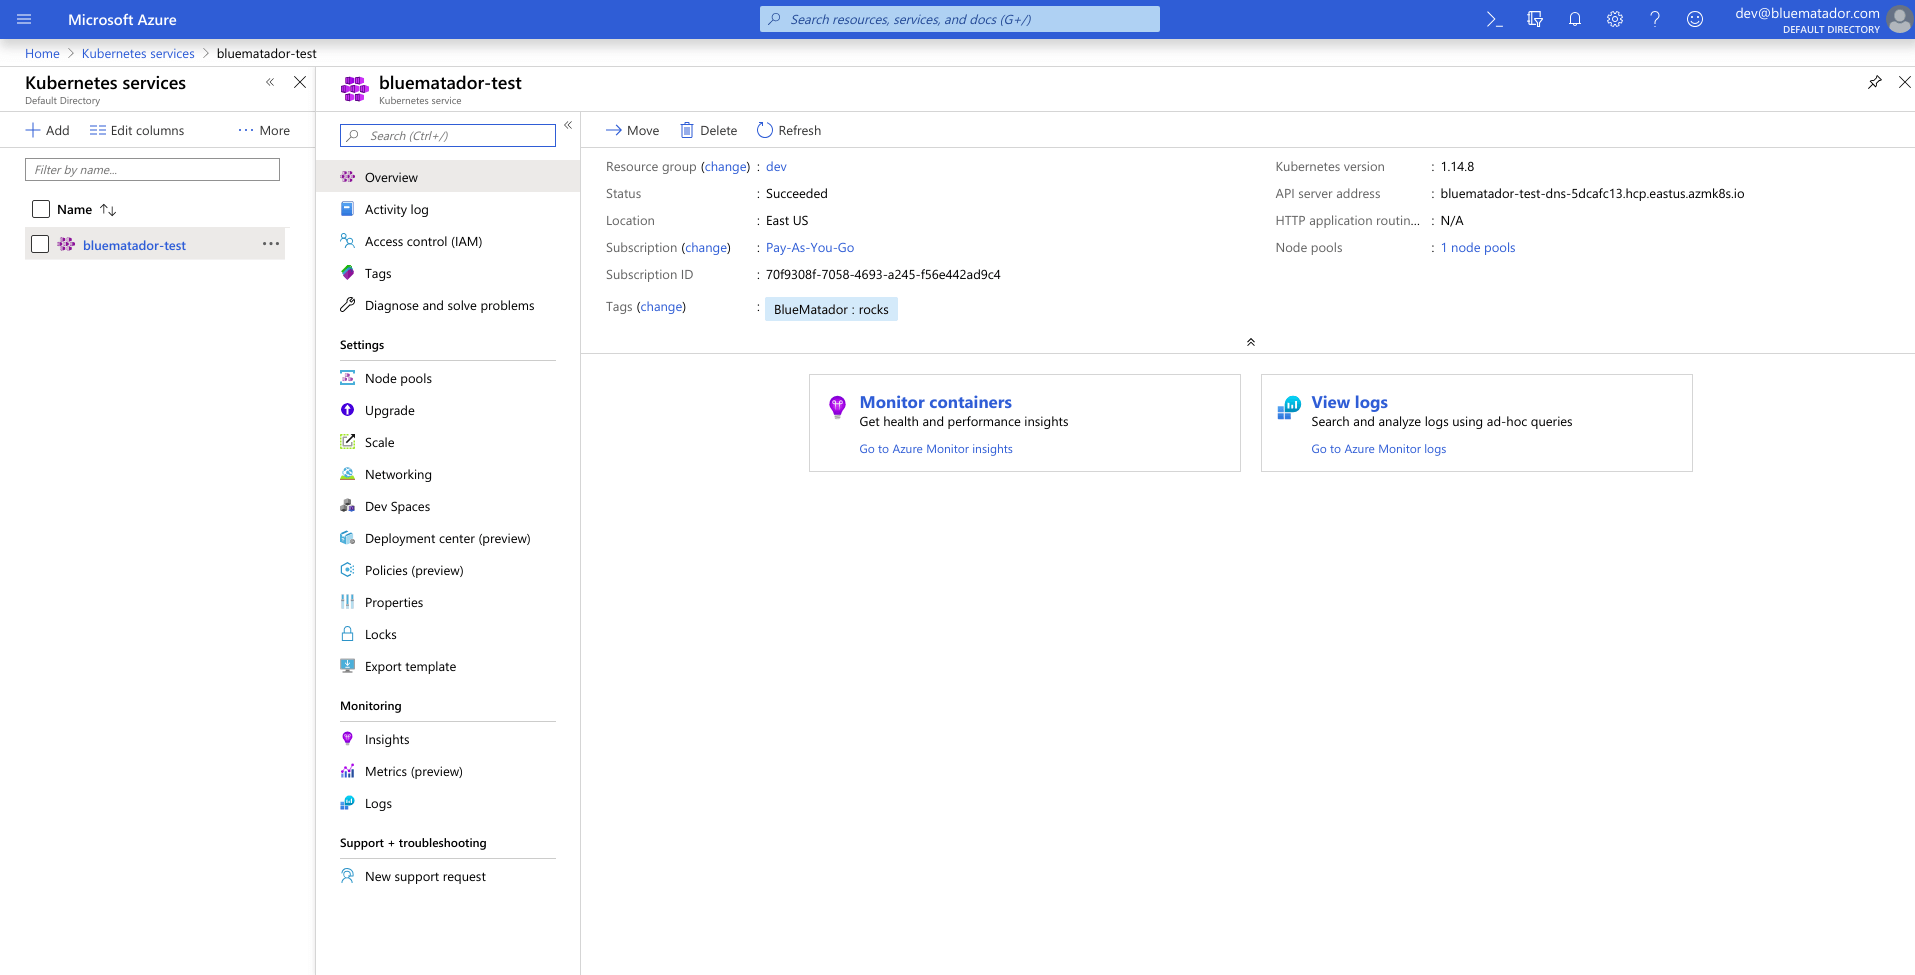Follow Go to Azure Monitor insights link
Viewport: 1915px width, 975px height.
(x=935, y=449)
